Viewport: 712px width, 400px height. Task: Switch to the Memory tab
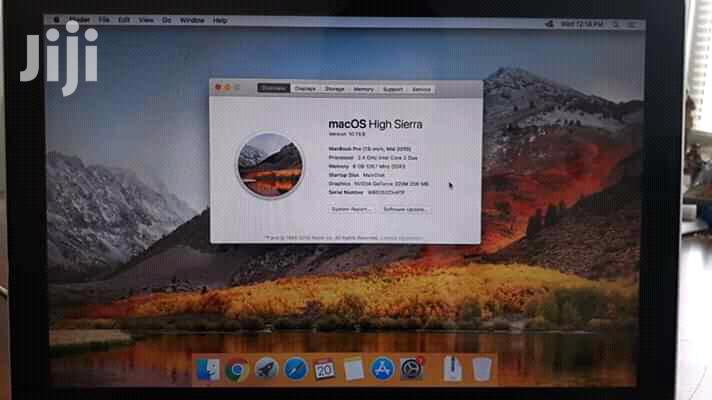click(363, 89)
